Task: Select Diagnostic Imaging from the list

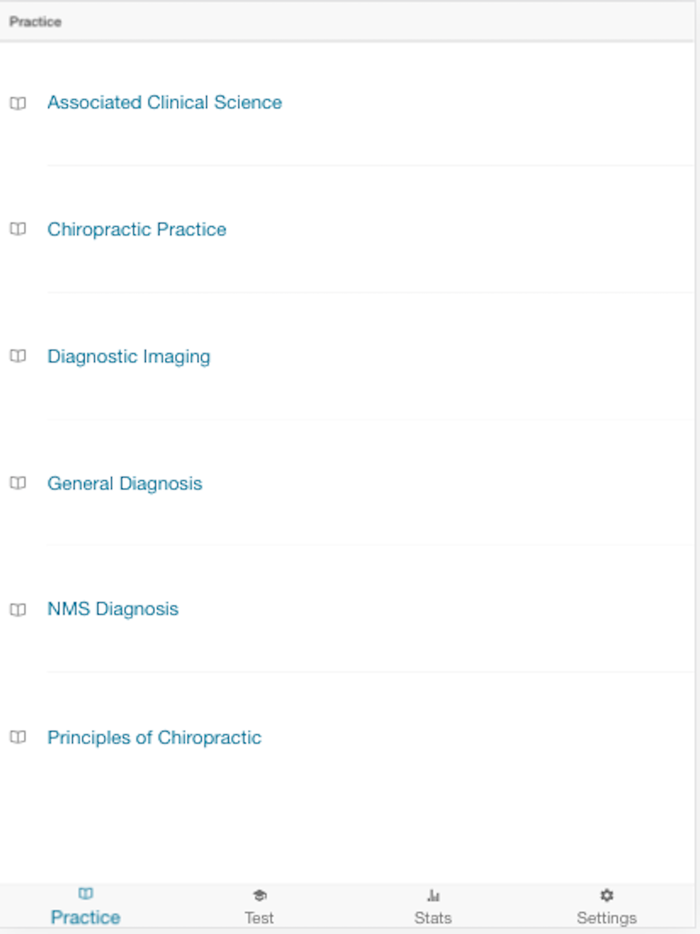Action: 128,356
